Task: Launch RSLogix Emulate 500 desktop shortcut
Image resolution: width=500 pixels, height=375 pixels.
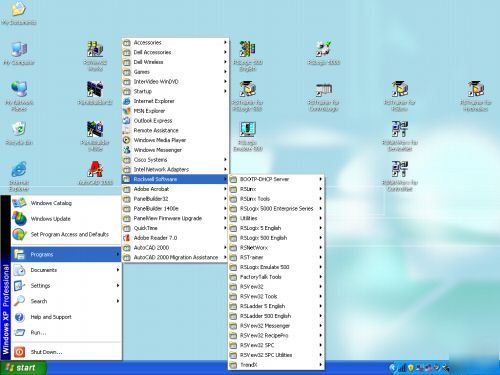Action: coord(248,136)
